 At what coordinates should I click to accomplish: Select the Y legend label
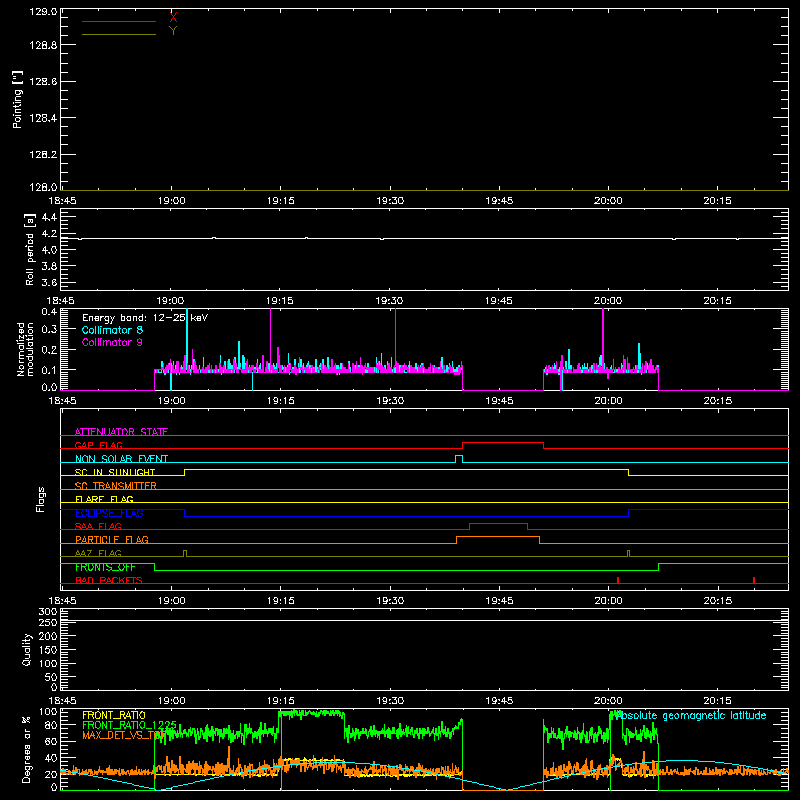point(173,31)
